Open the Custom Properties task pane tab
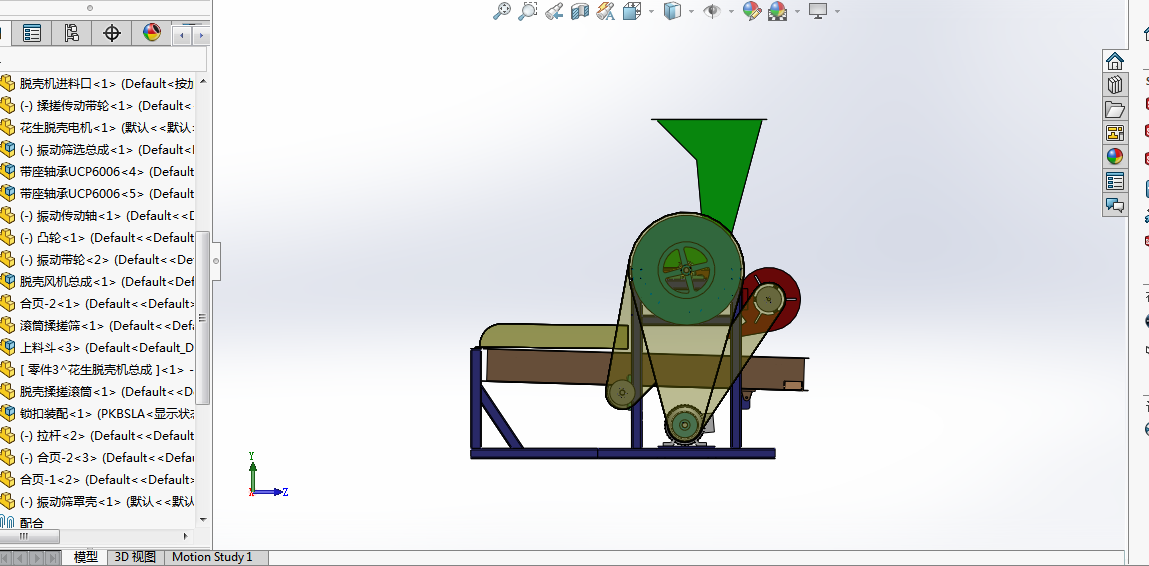The height and width of the screenshot is (566, 1149). click(x=1115, y=180)
